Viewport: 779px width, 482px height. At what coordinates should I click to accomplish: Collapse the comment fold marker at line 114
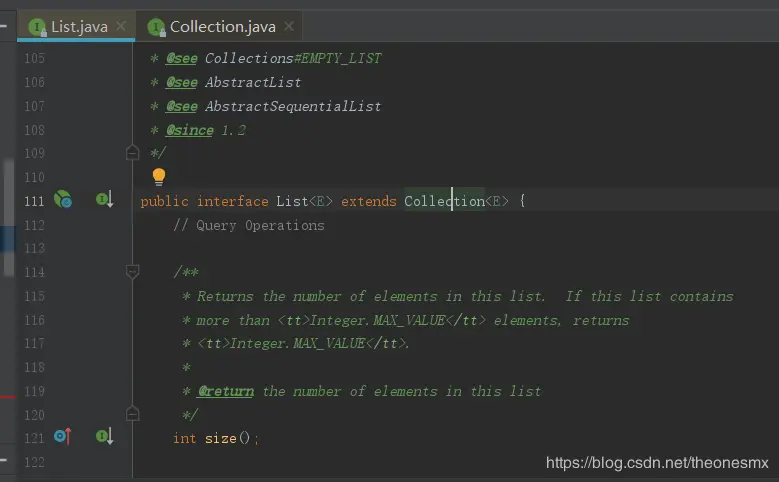point(133,271)
